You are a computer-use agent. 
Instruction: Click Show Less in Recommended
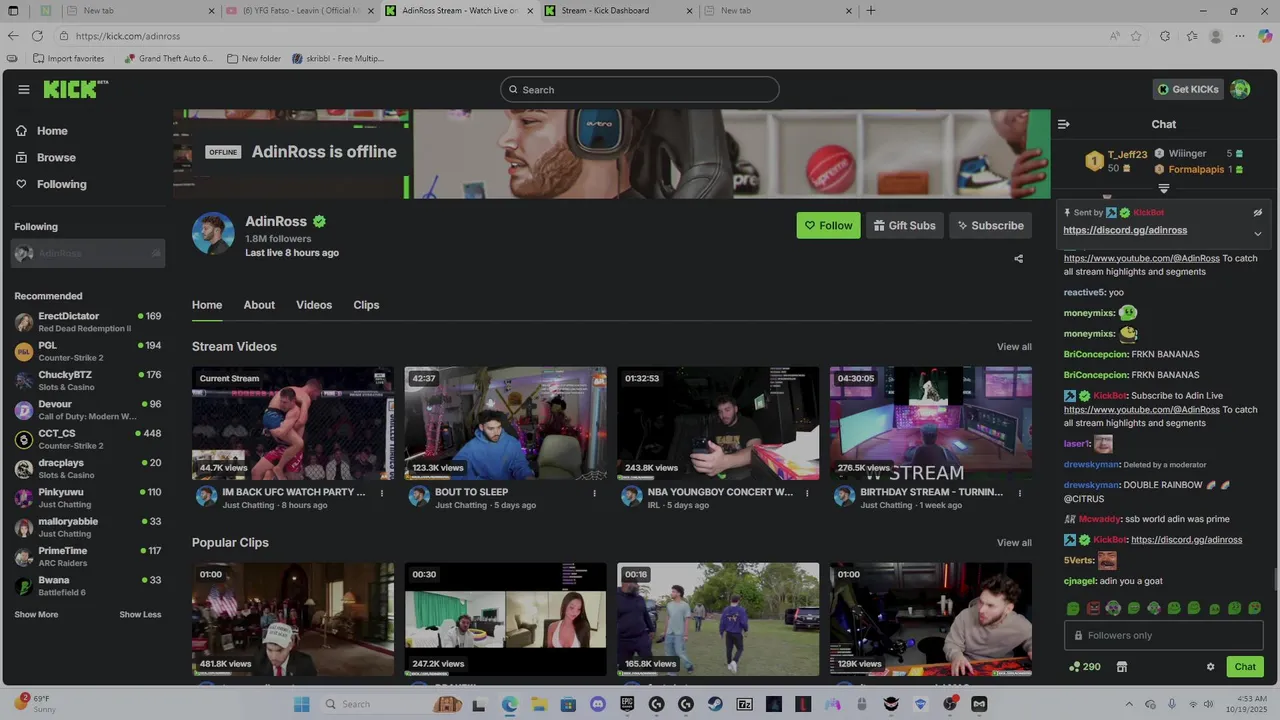click(140, 614)
